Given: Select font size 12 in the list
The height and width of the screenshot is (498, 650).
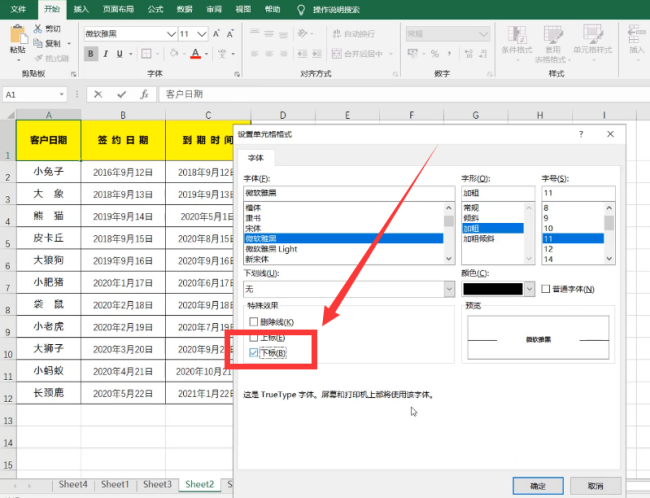Looking at the screenshot, I should pyautogui.click(x=573, y=249).
